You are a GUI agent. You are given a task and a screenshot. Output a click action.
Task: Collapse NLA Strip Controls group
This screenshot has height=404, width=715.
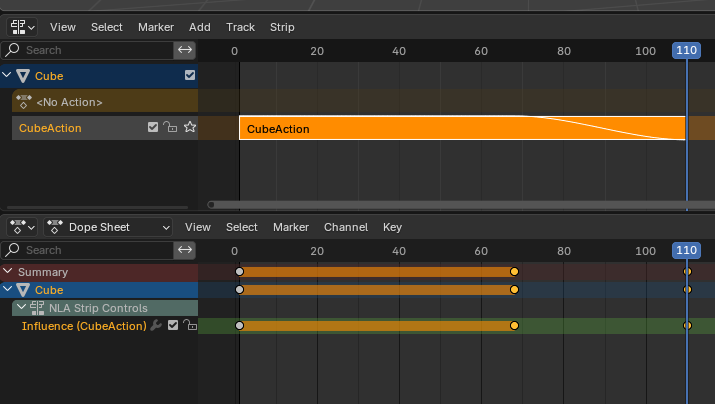click(21, 307)
